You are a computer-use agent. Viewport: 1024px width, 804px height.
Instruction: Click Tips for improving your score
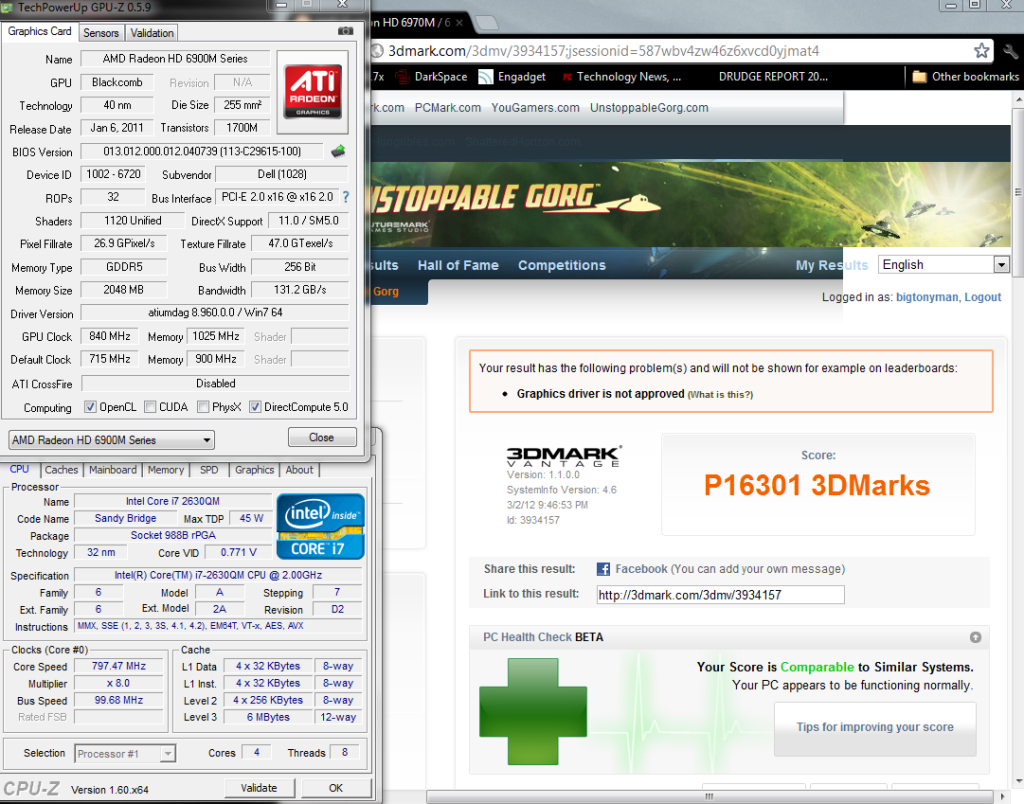click(x=874, y=727)
